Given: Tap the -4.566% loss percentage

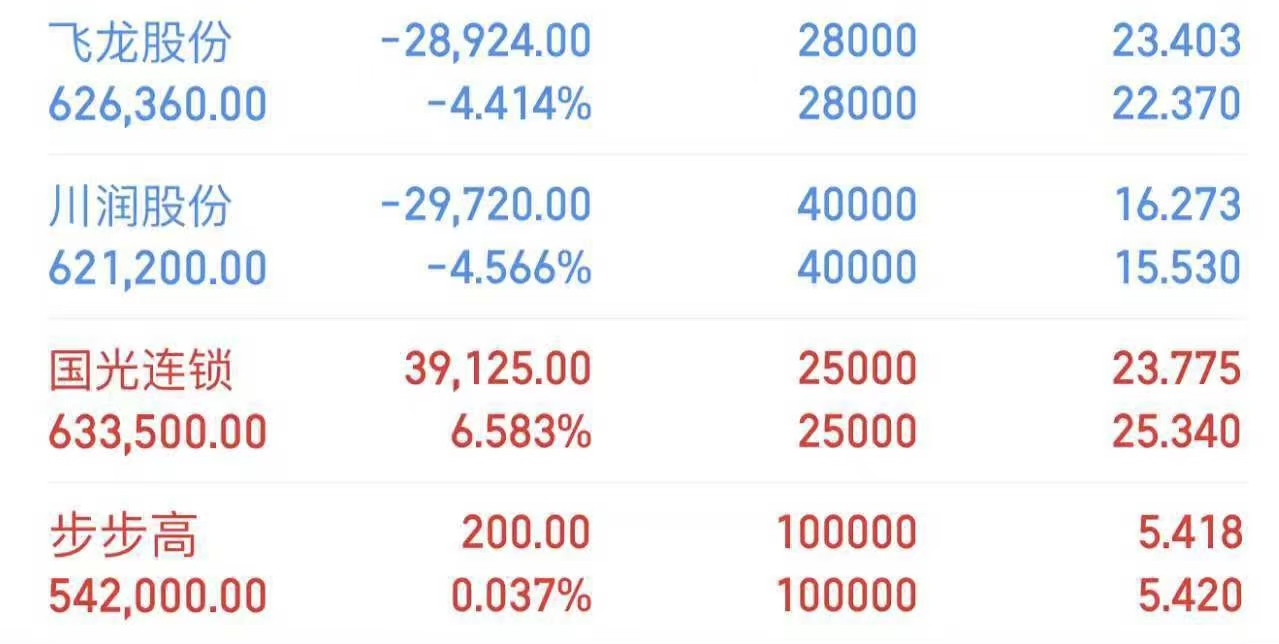Looking at the screenshot, I should [508, 268].
